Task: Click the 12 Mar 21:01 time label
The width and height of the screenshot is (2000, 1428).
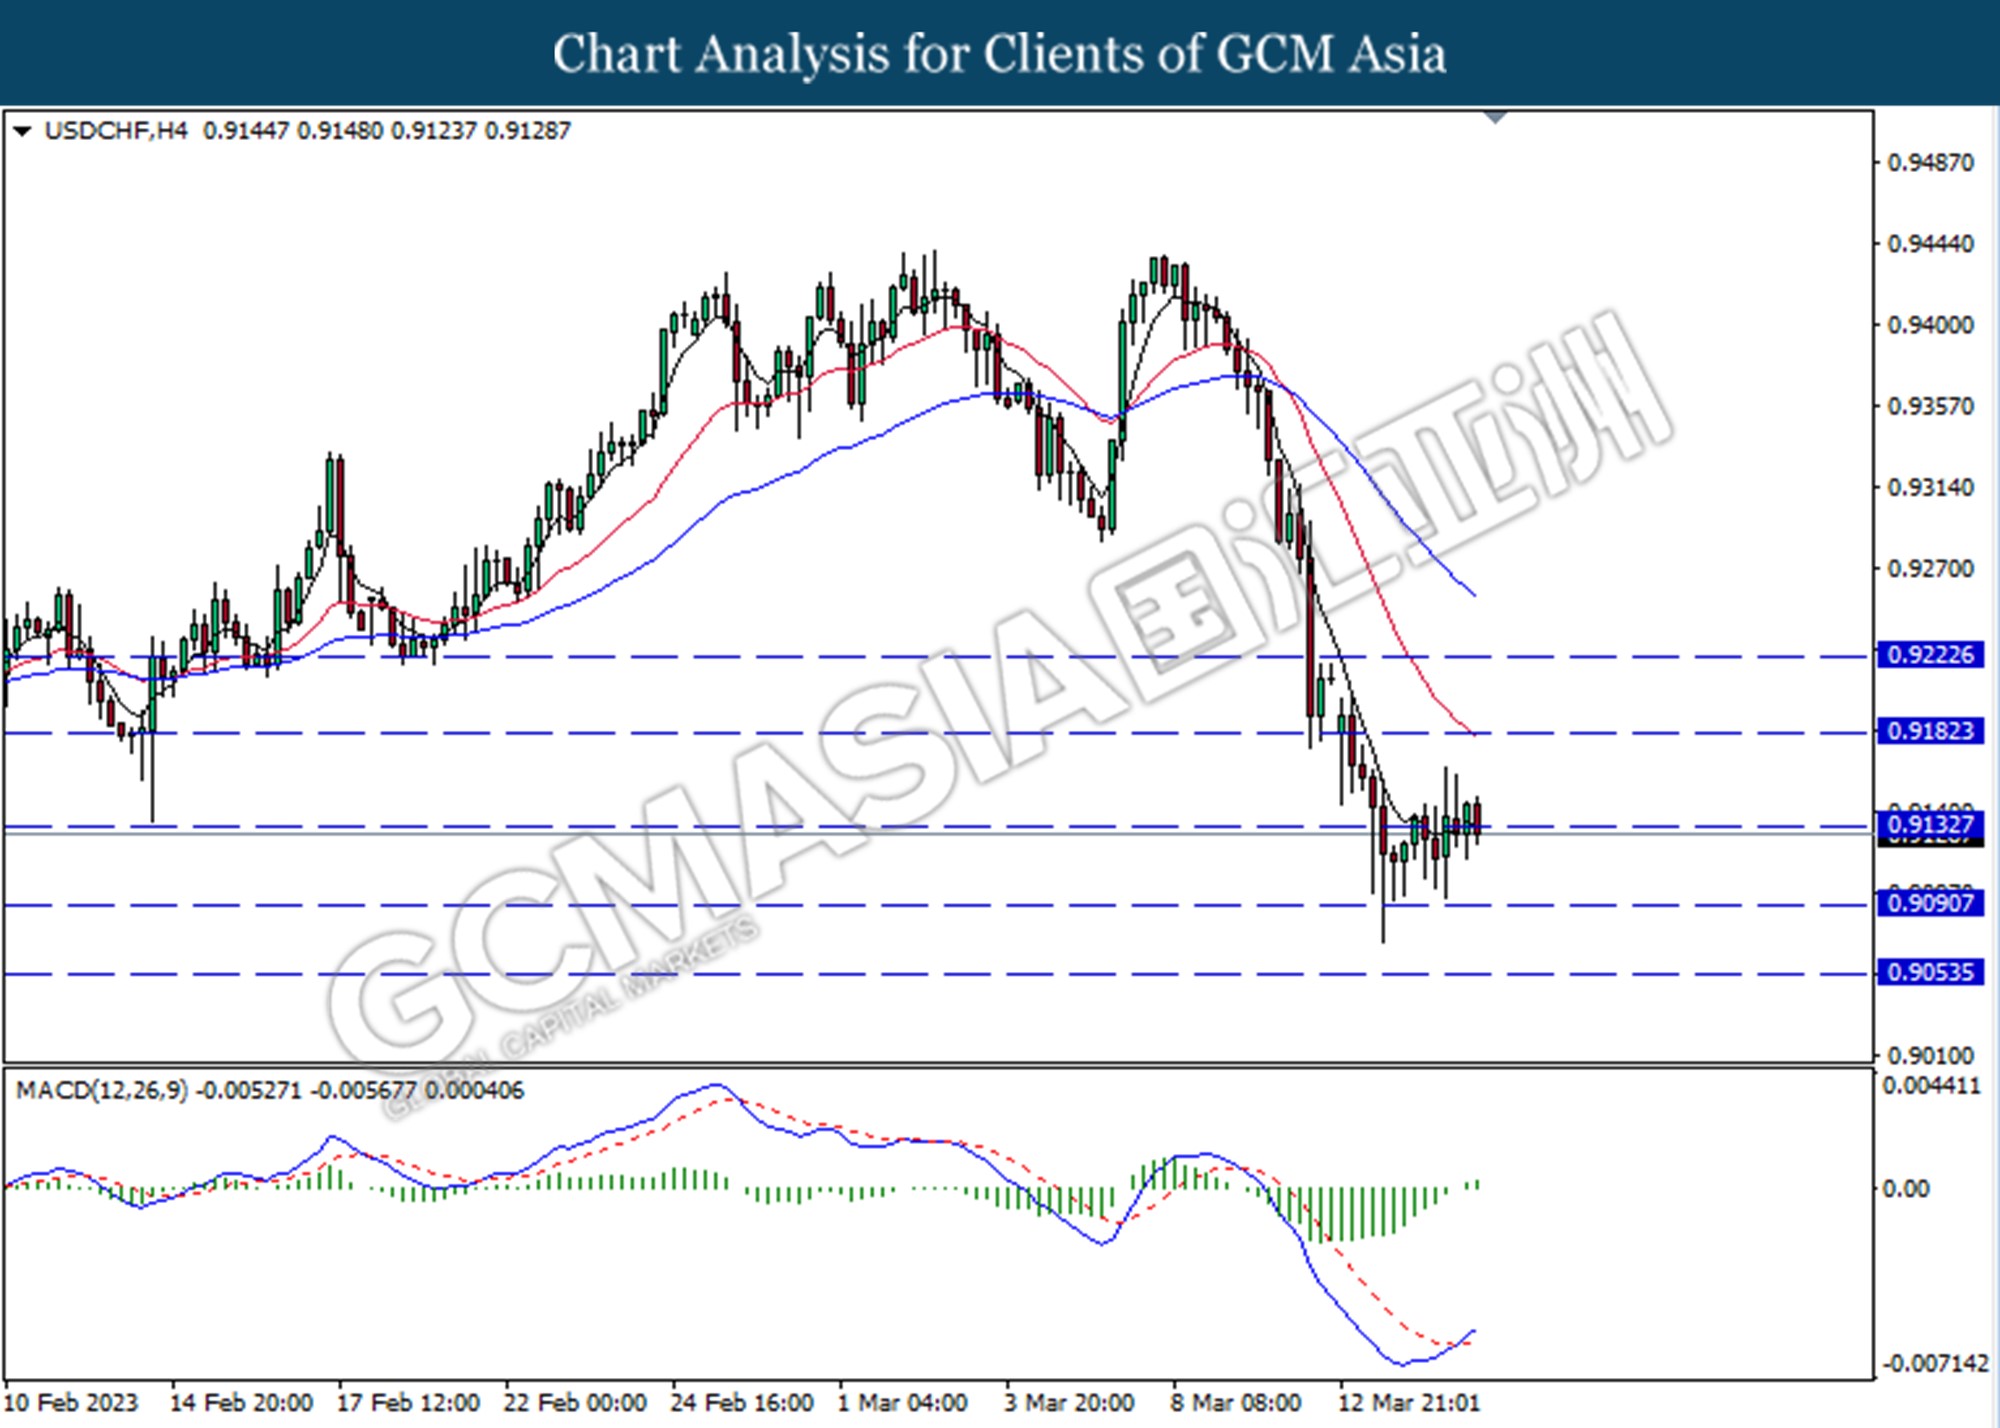Action: 1409,1403
